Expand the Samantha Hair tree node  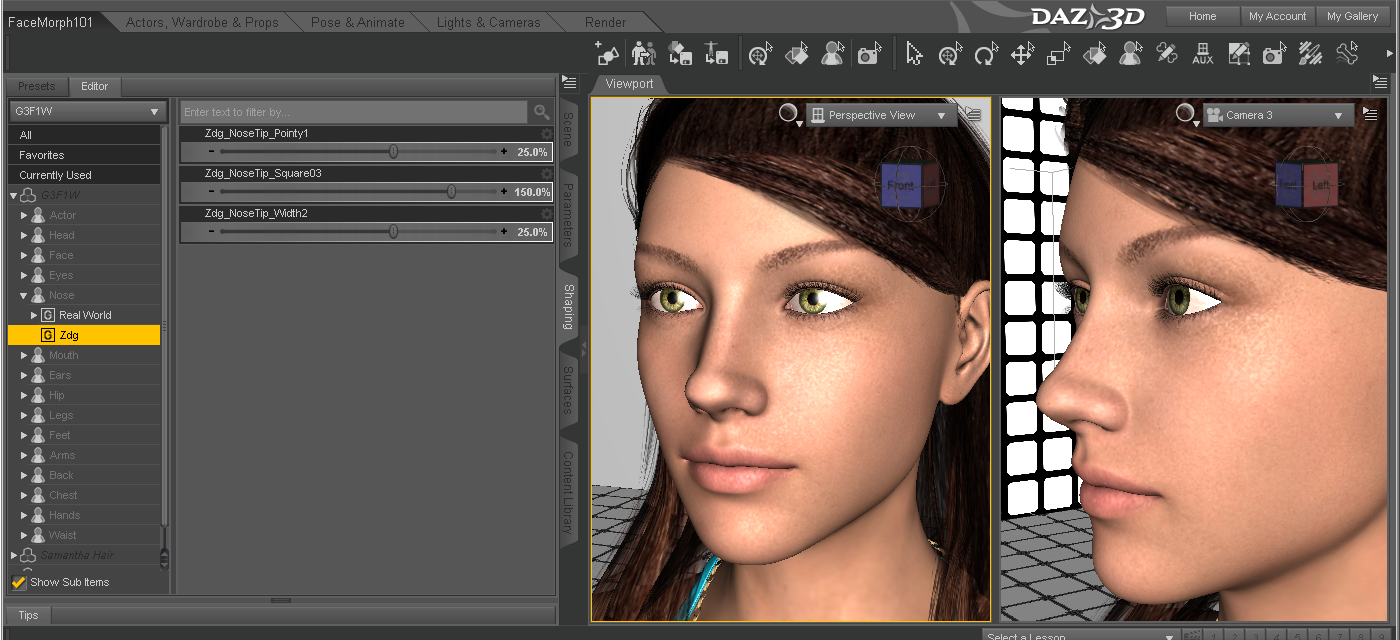coord(14,555)
